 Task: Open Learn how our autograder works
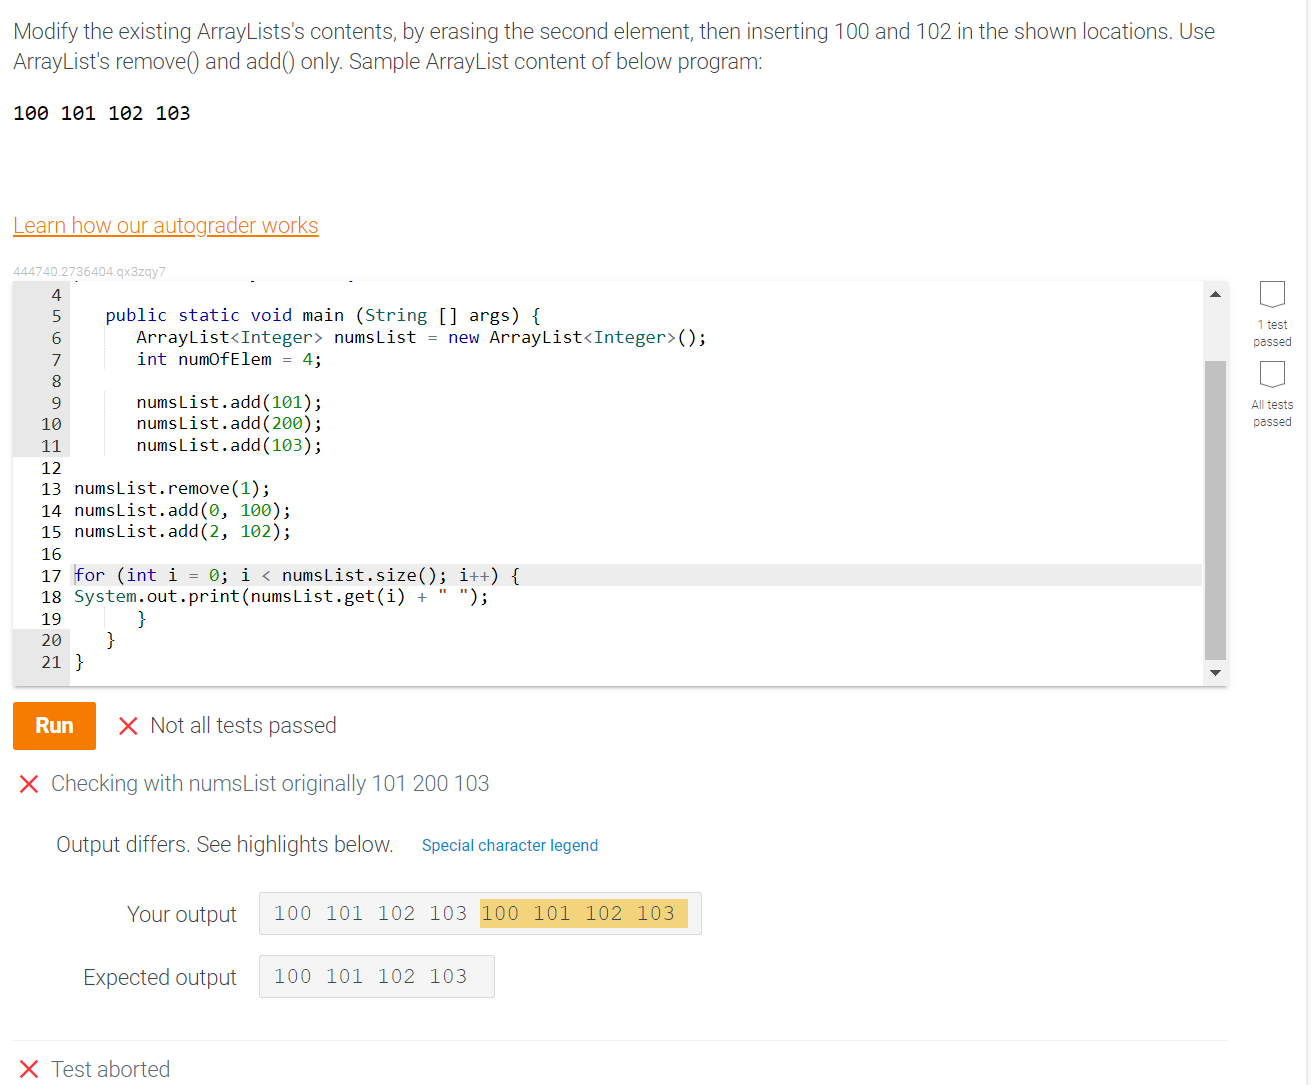click(165, 225)
